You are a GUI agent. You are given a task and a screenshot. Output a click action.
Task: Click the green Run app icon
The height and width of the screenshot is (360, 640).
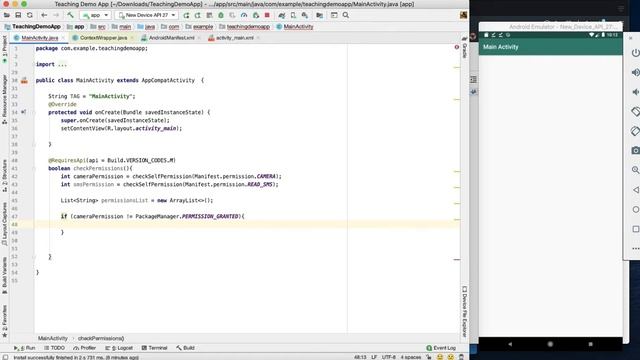(x=186, y=15)
